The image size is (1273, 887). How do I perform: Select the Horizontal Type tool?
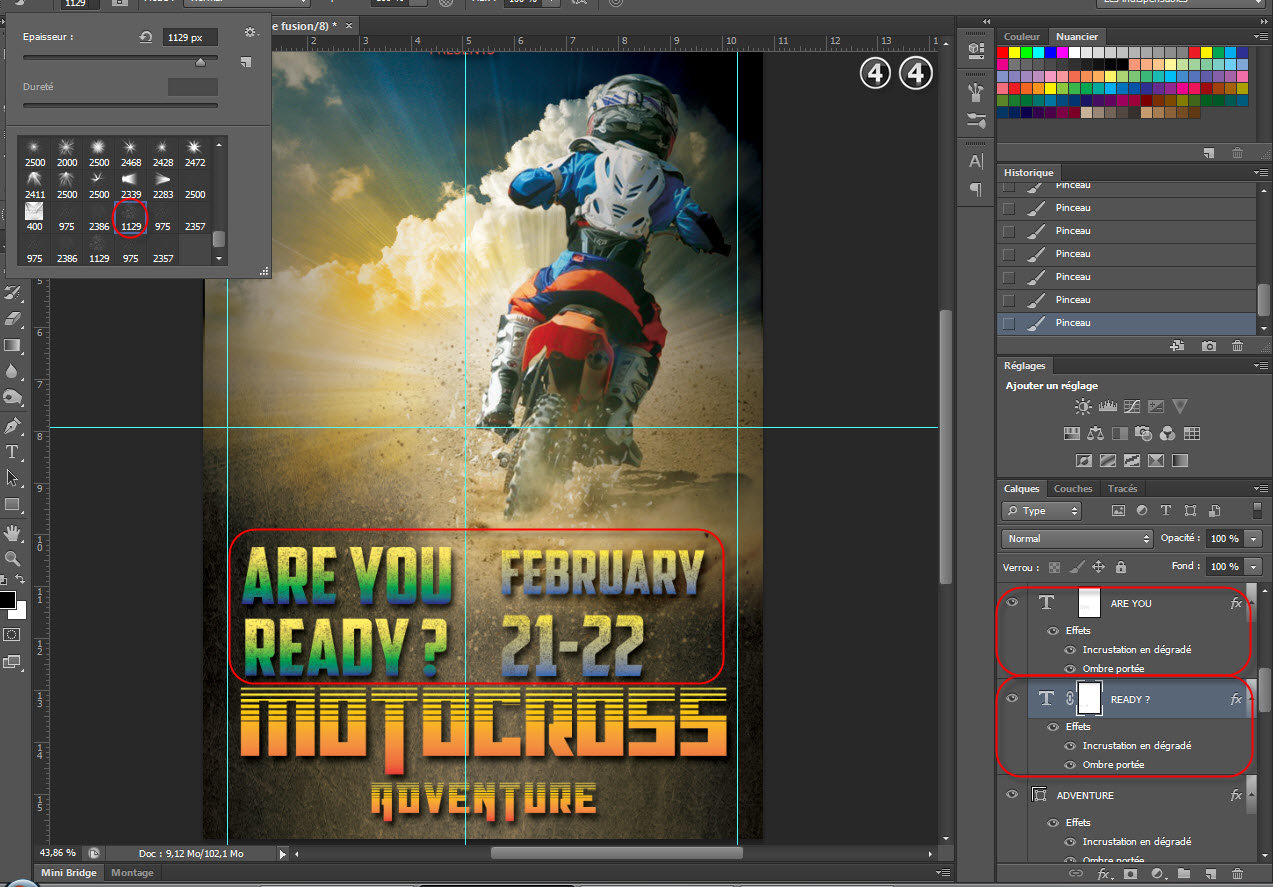click(13, 453)
